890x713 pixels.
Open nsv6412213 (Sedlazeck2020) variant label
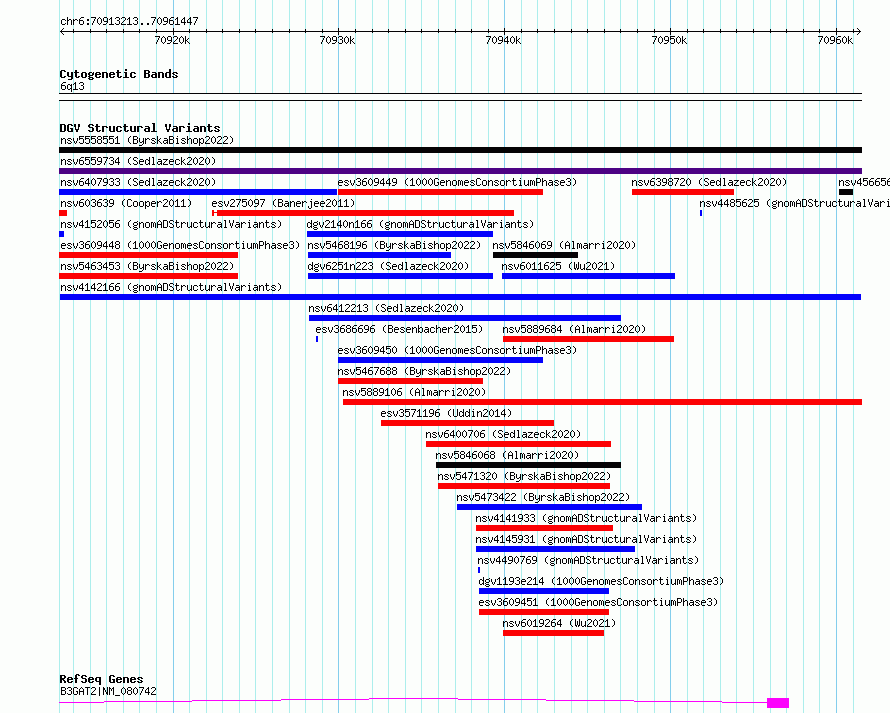pyautogui.click(x=386, y=308)
